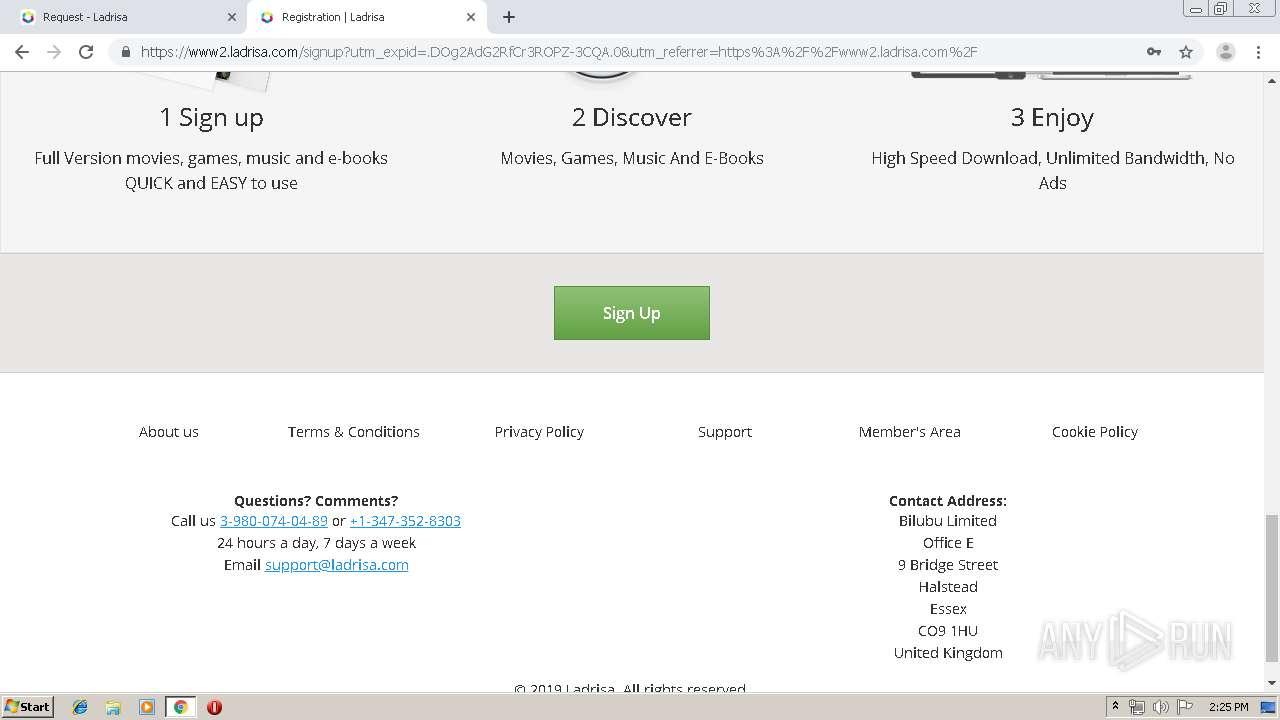This screenshot has width=1280, height=720.
Task: Select the Chrome taskbar icon
Action: pyautogui.click(x=180, y=707)
